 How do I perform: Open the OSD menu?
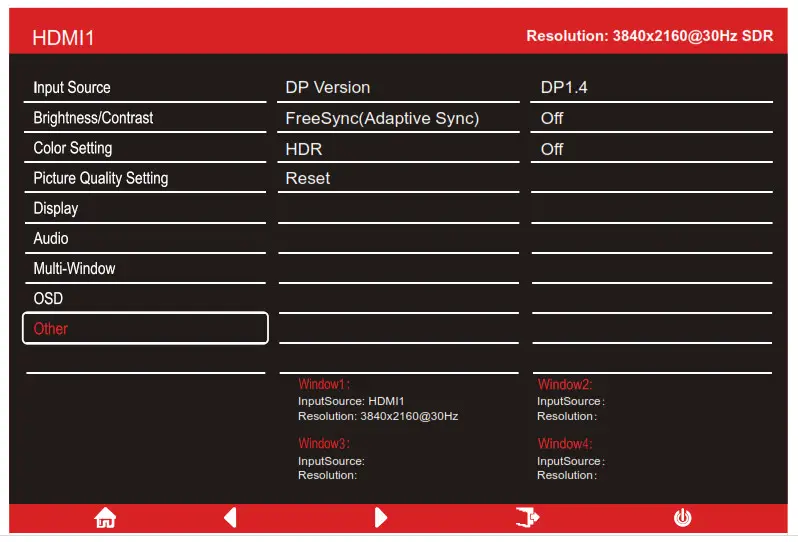pyautogui.click(x=145, y=298)
